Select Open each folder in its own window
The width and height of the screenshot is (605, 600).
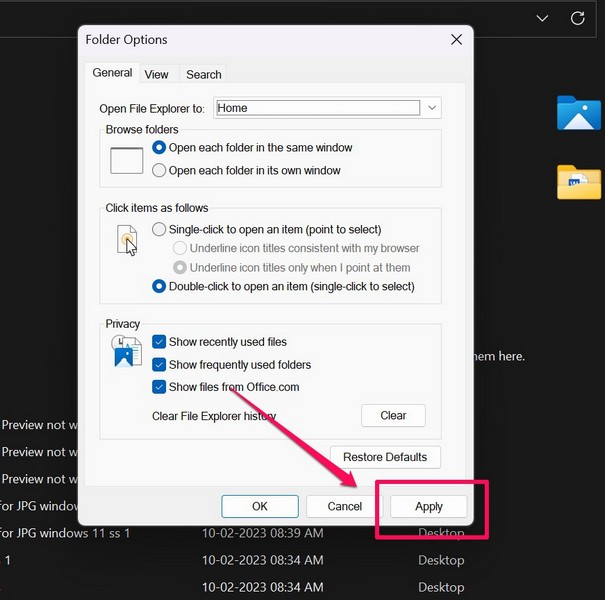click(159, 171)
